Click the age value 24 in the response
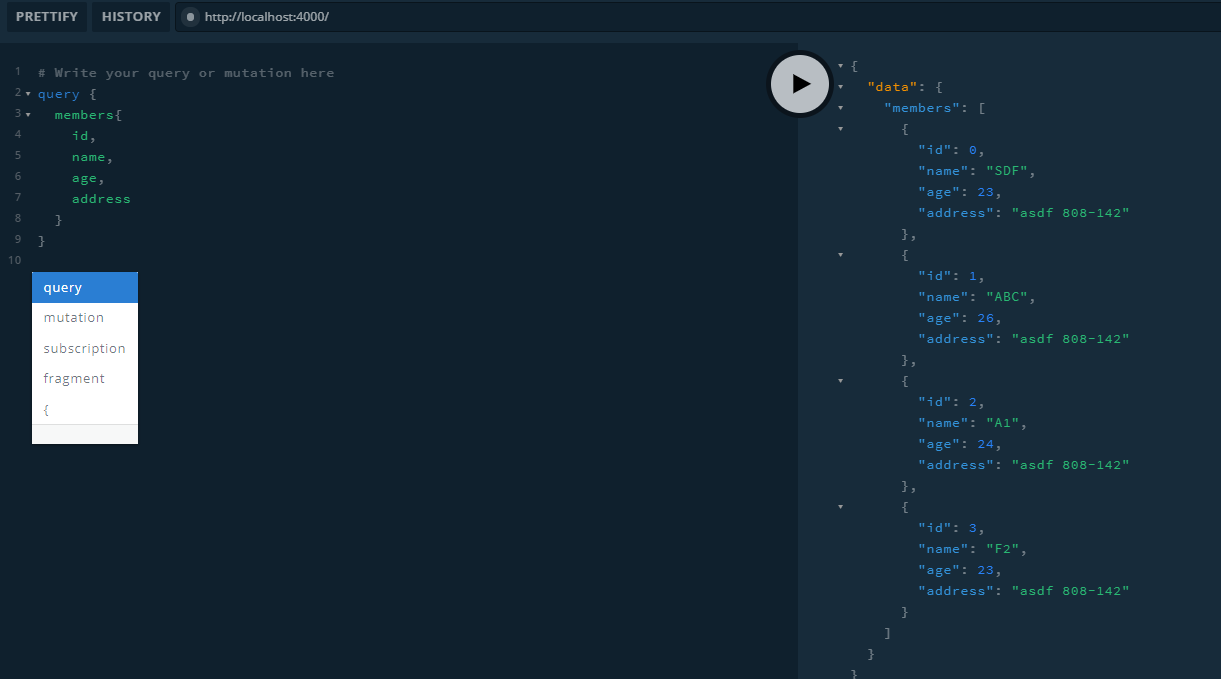Viewport: 1221px width, 679px height. tap(986, 444)
